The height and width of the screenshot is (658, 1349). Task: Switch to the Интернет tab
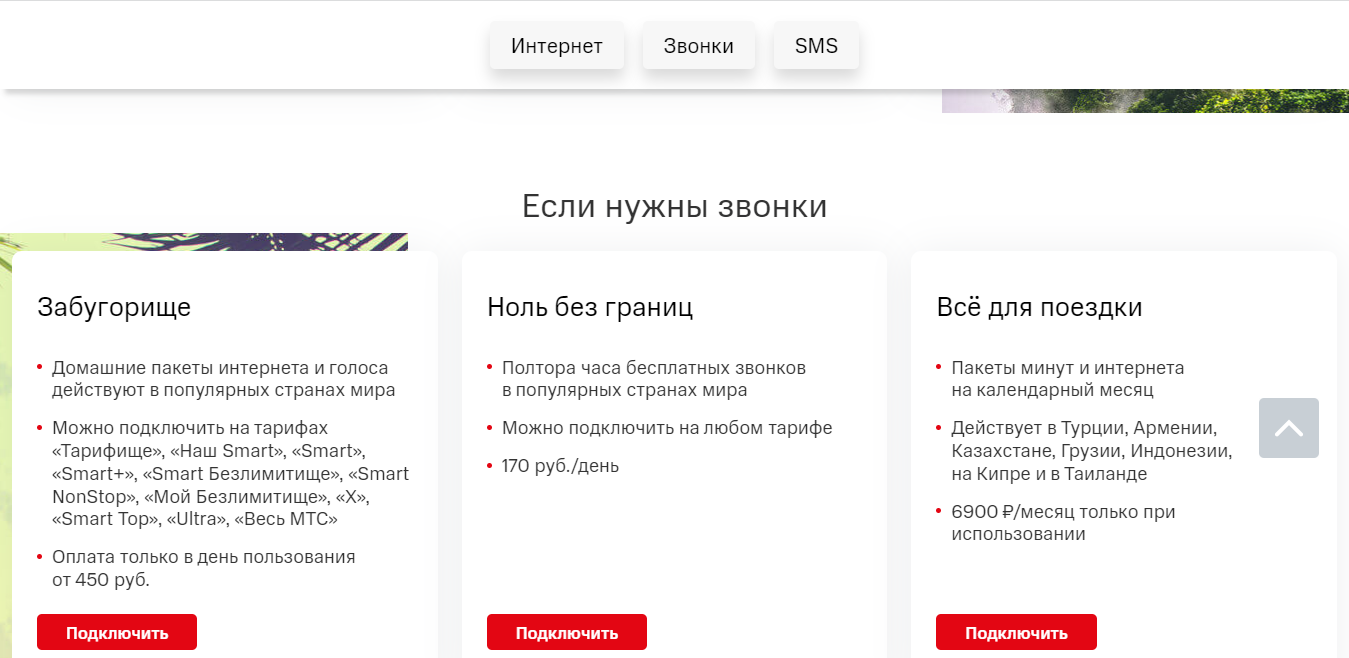(556, 46)
